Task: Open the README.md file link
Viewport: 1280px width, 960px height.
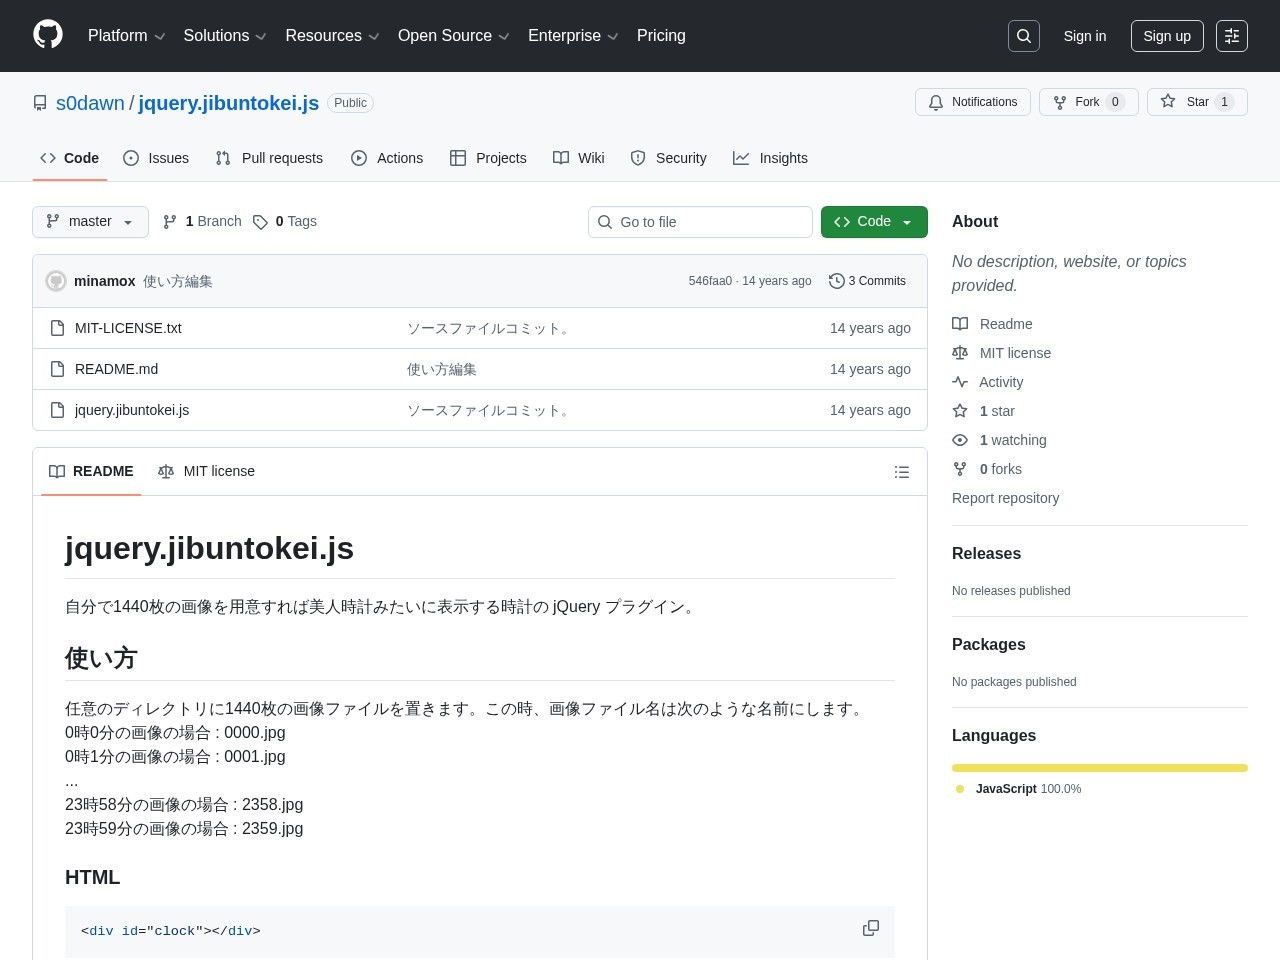Action: [x=116, y=369]
